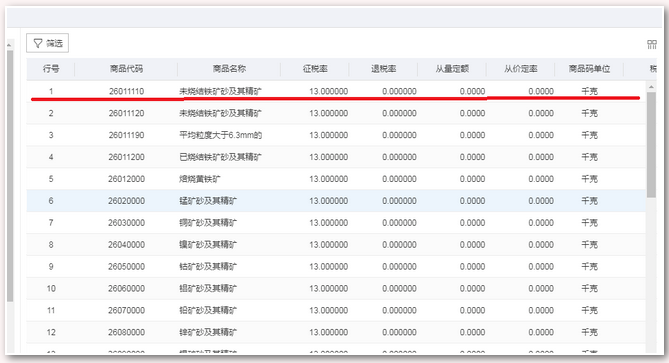Select product code 26011200

point(126,157)
